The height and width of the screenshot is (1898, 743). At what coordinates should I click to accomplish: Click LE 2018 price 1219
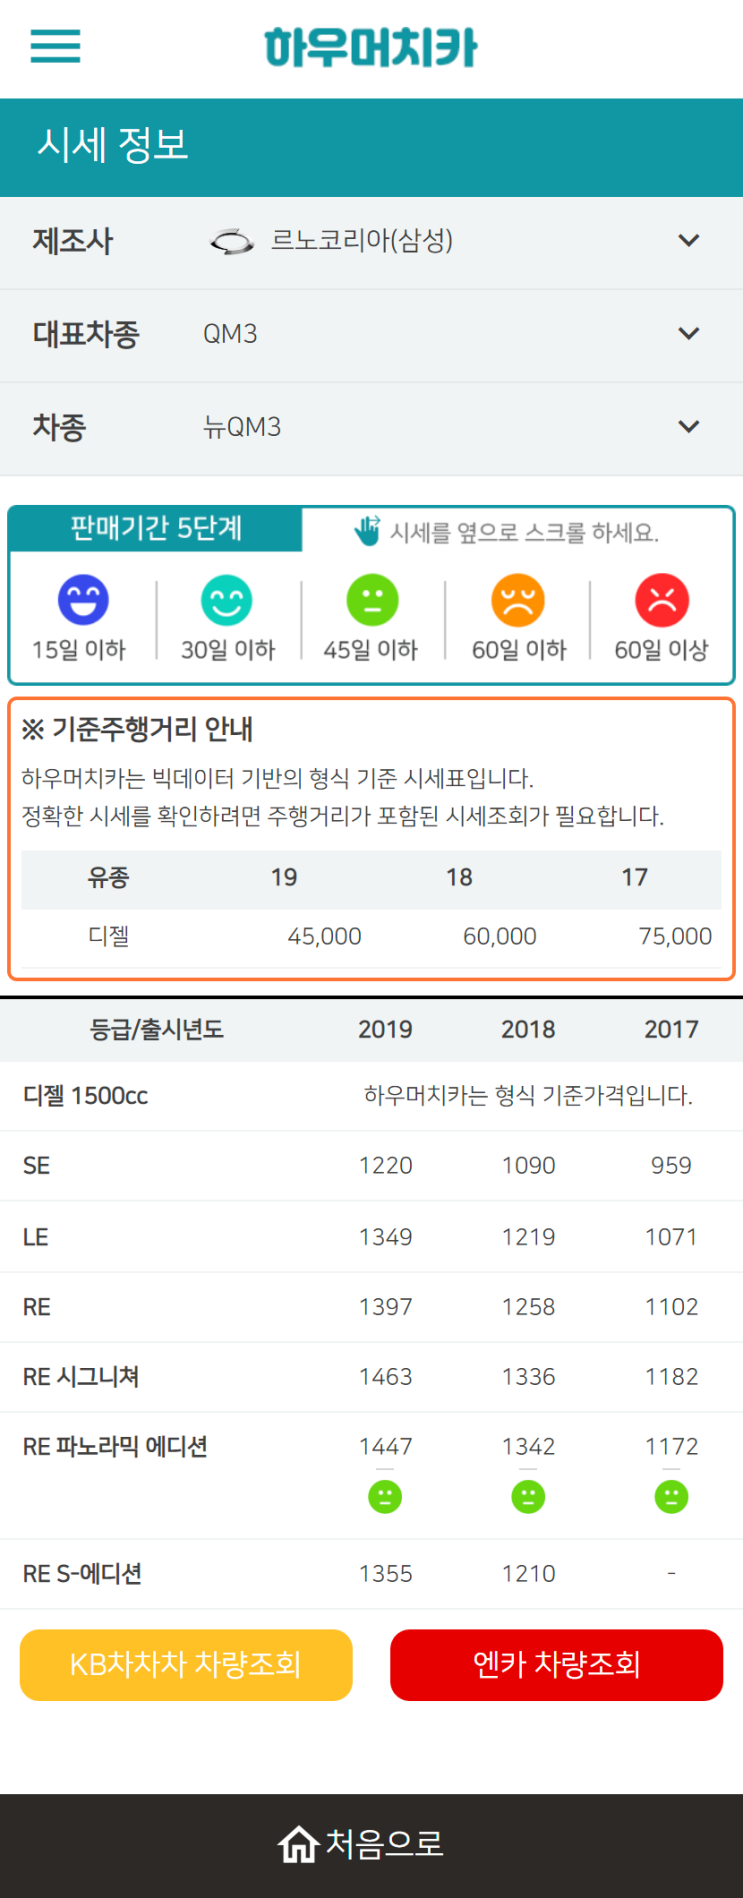point(528,1237)
